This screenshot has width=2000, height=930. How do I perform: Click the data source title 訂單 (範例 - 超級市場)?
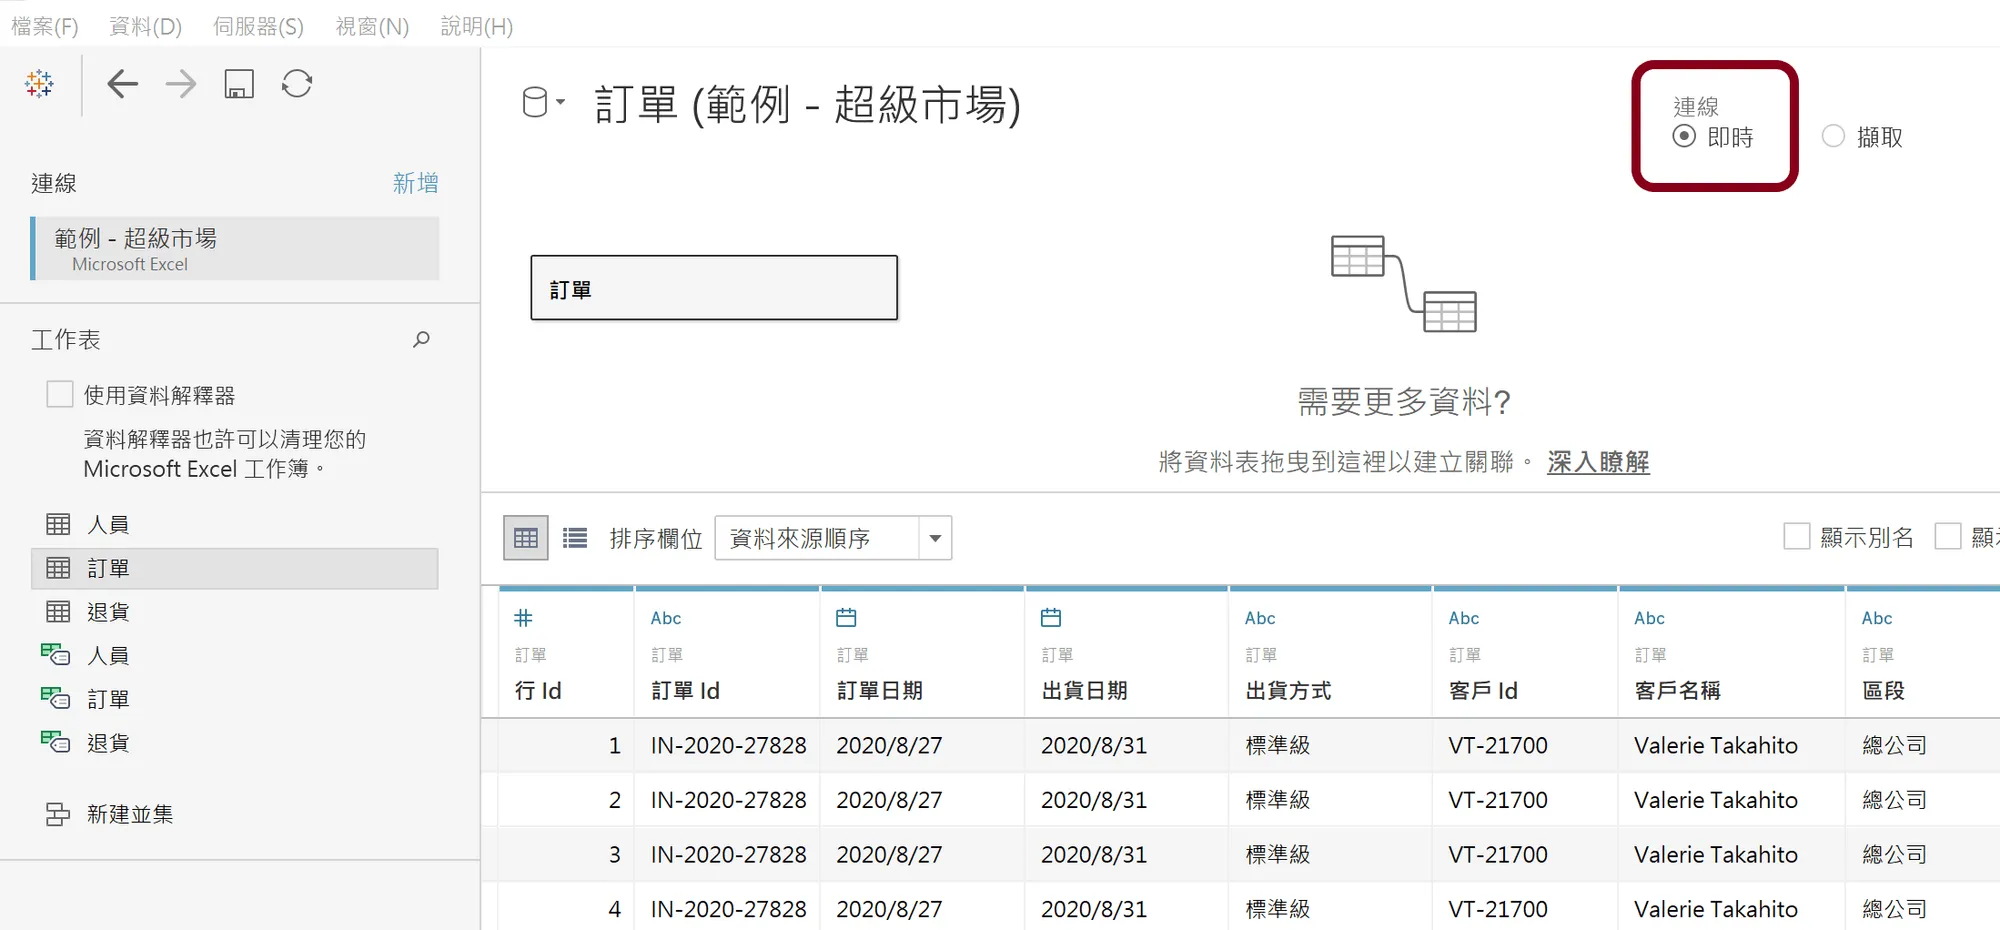[808, 104]
